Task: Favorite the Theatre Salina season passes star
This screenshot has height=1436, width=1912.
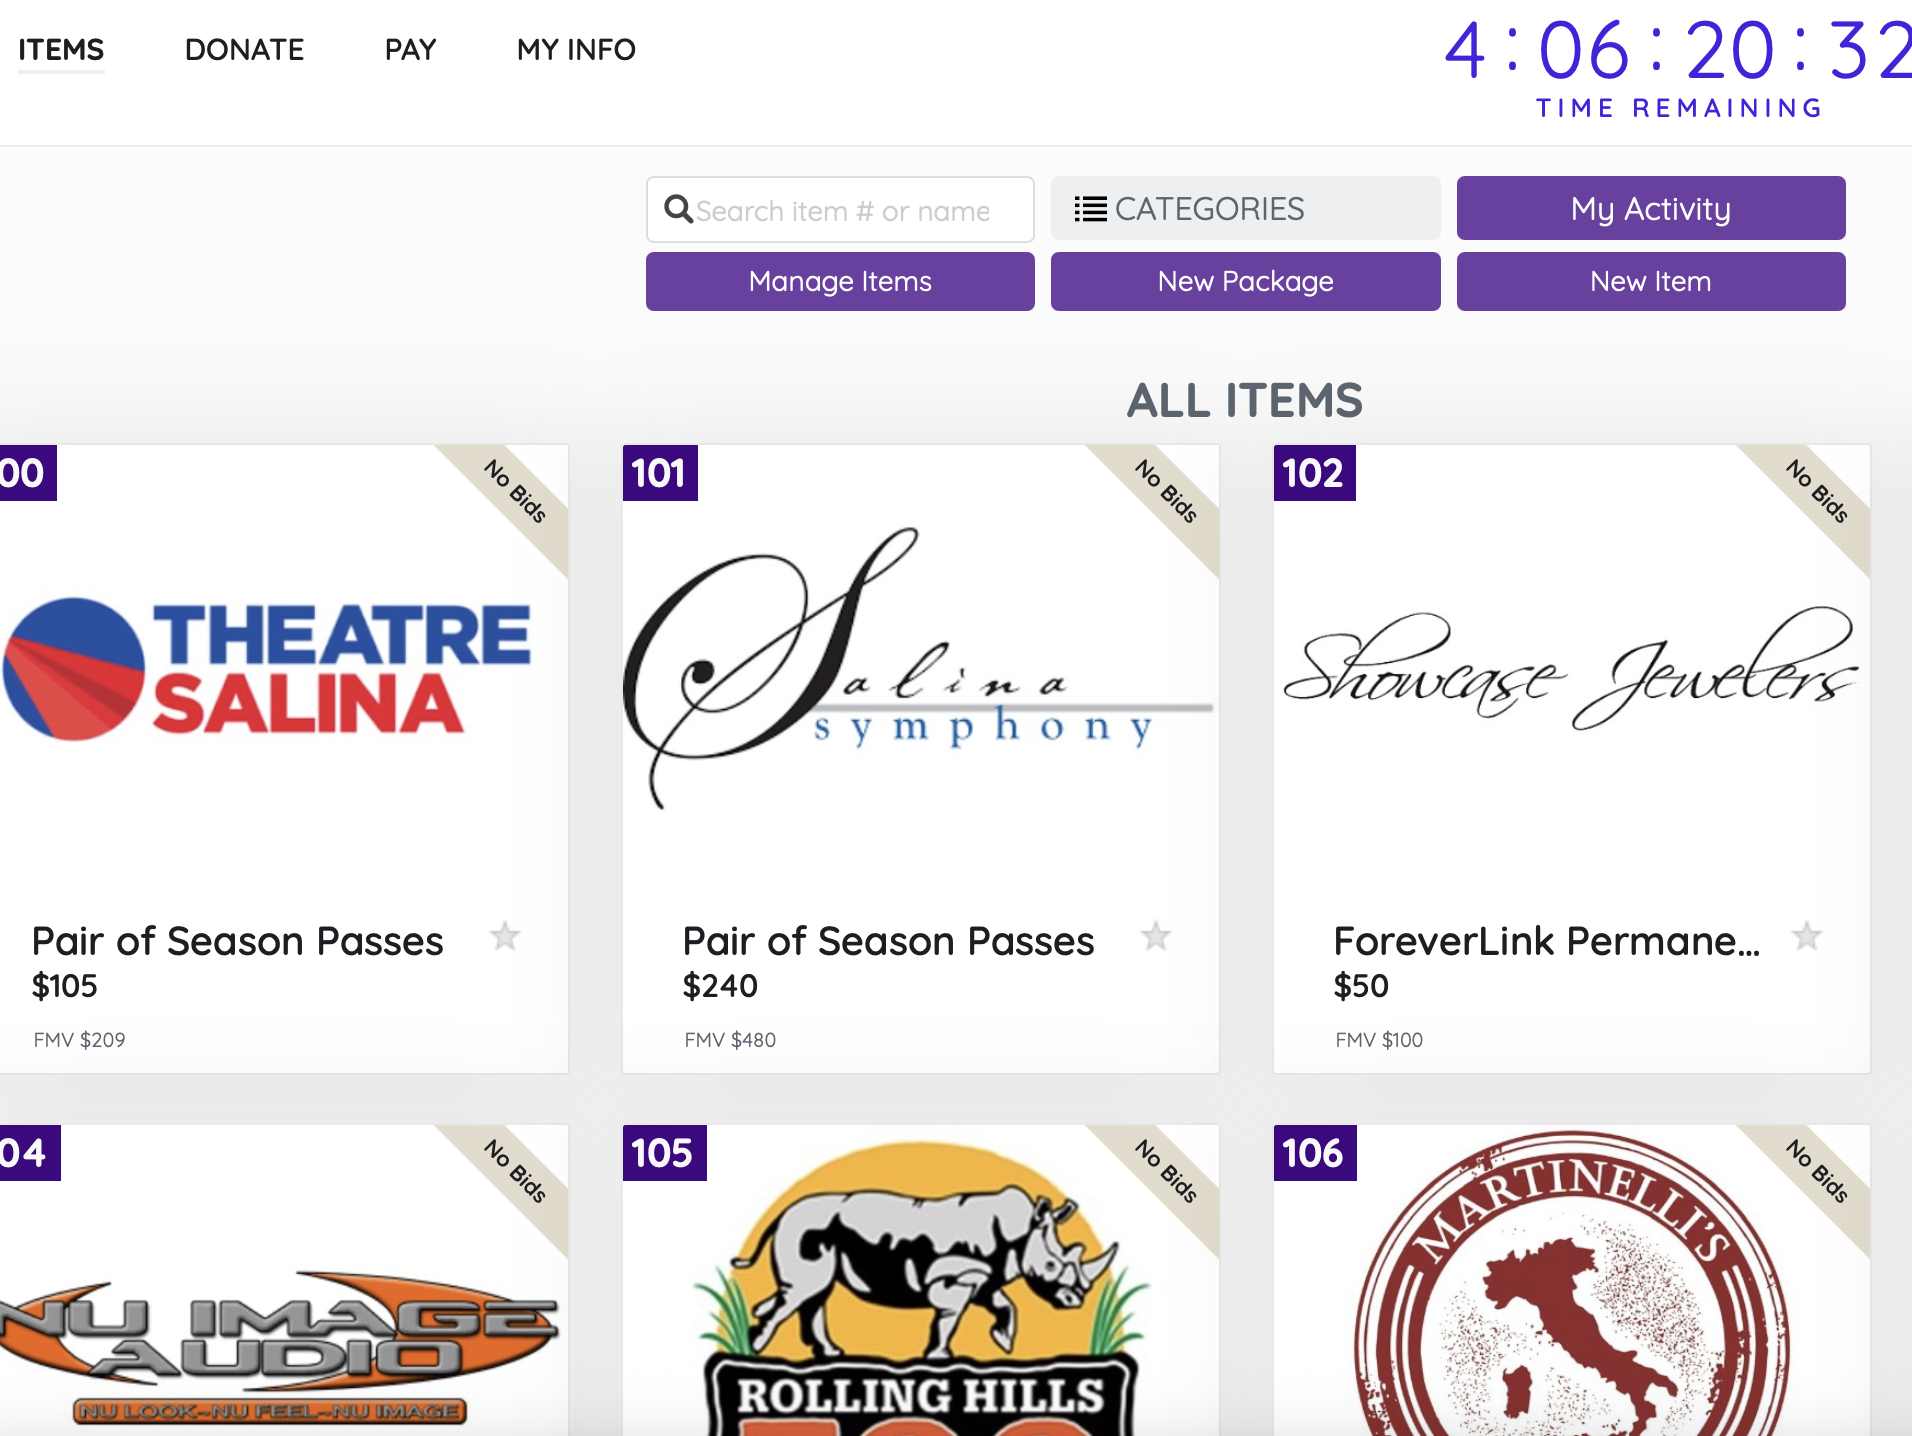Action: click(x=505, y=936)
